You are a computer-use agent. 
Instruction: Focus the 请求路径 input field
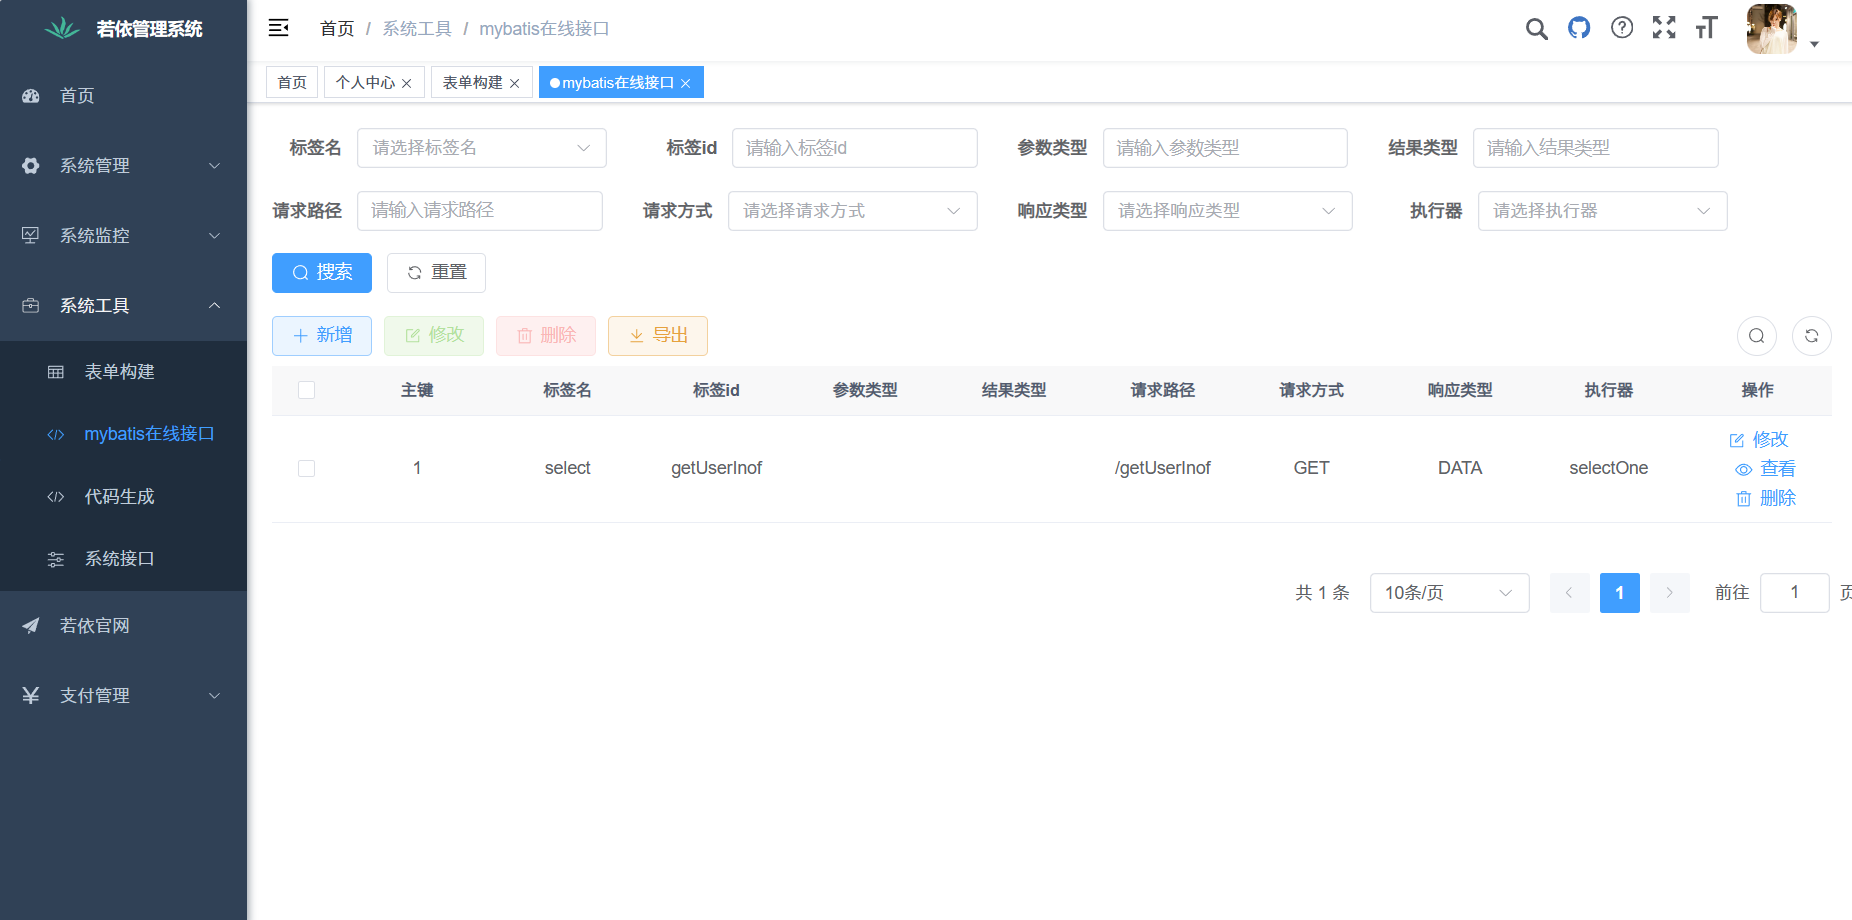point(480,211)
